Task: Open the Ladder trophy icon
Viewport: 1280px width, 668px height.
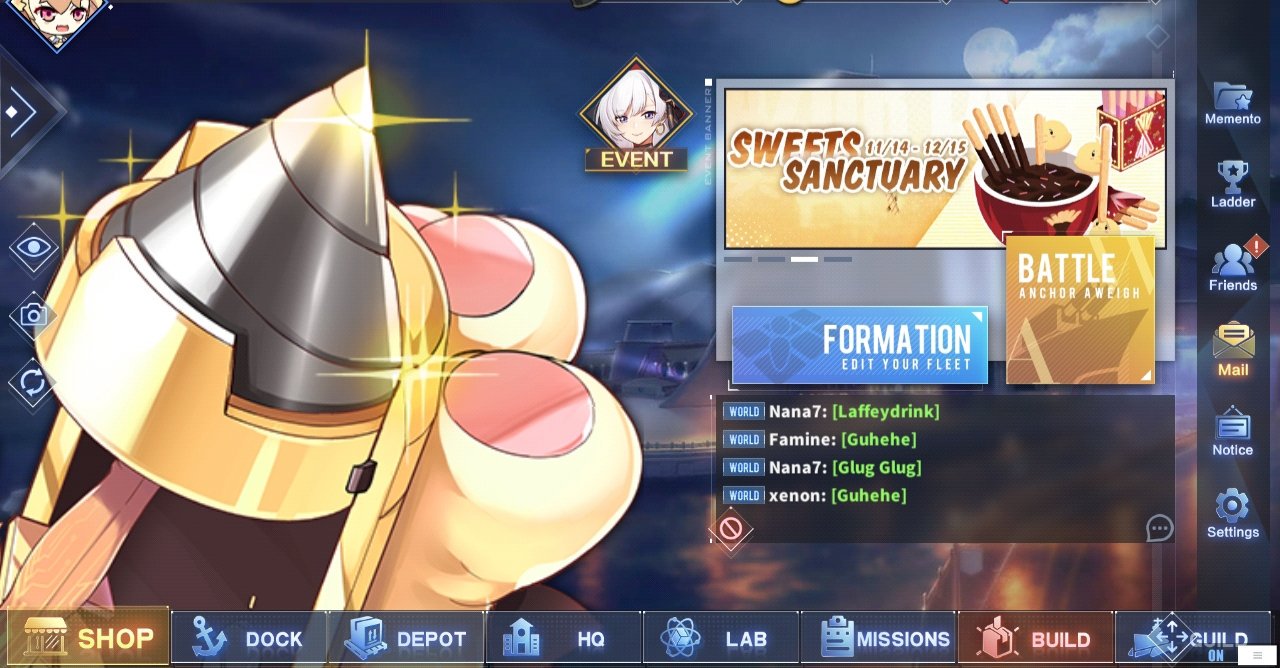Action: (1232, 177)
